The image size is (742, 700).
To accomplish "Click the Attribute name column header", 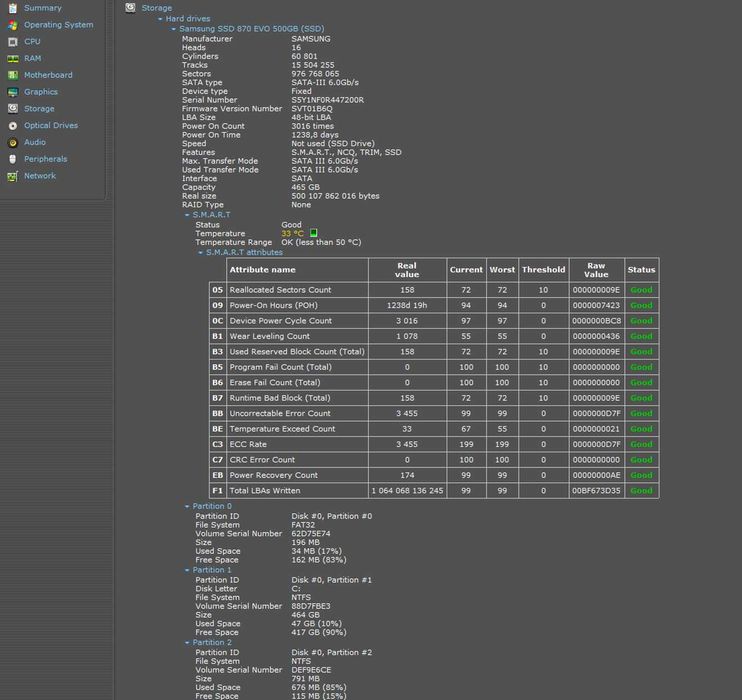I will point(297,270).
